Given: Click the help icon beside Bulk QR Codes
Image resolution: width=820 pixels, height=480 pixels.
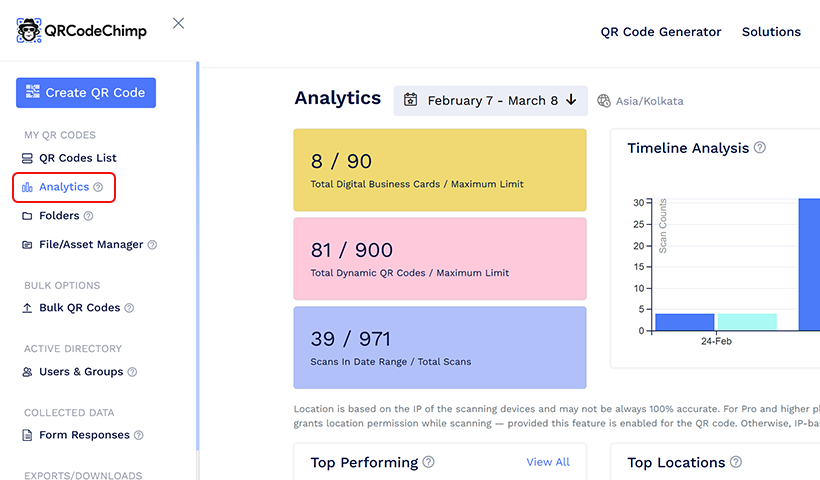Looking at the screenshot, I should click(x=129, y=308).
